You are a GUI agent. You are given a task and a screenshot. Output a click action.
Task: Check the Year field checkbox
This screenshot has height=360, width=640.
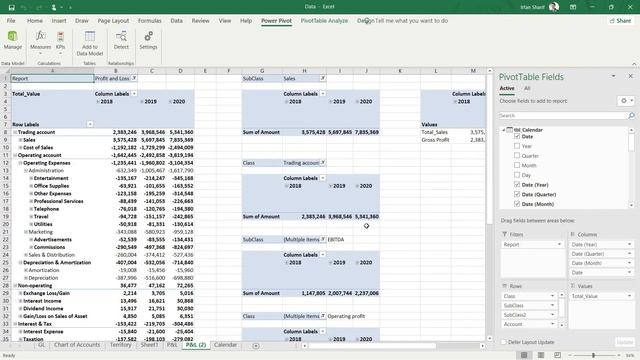pos(517,146)
